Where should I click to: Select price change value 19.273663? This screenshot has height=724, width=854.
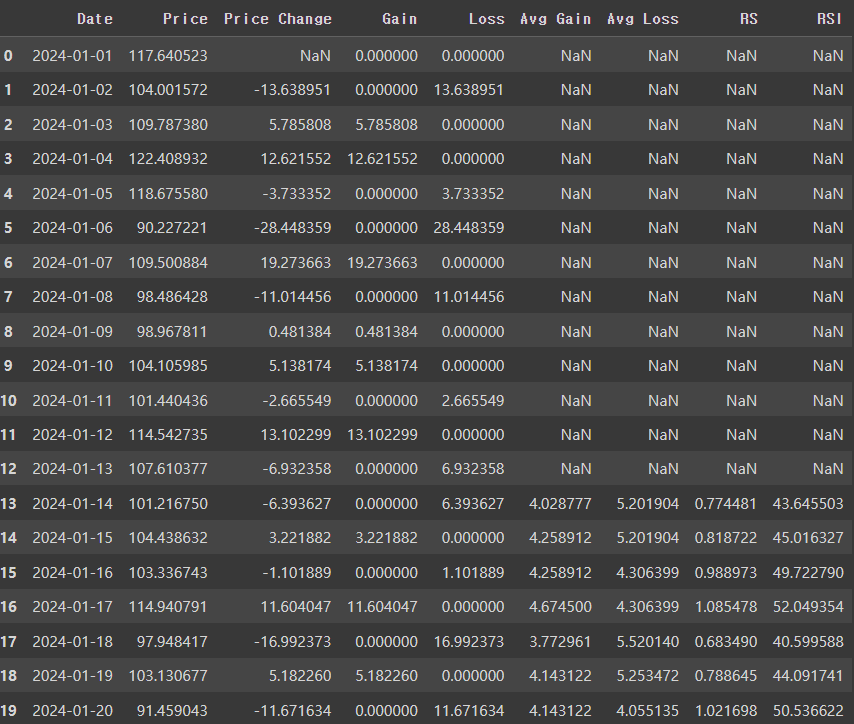click(x=296, y=263)
